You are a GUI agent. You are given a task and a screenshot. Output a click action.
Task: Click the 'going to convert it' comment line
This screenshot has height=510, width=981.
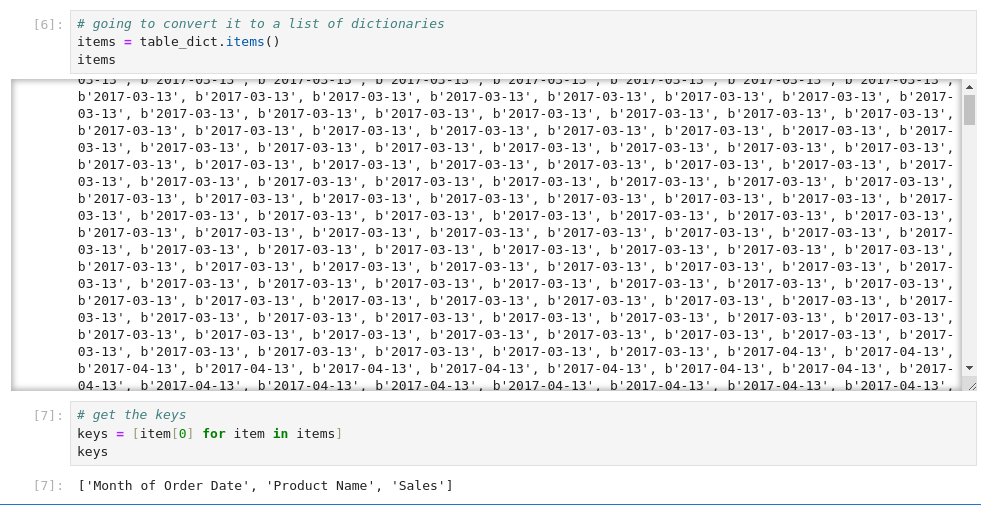coord(260,24)
